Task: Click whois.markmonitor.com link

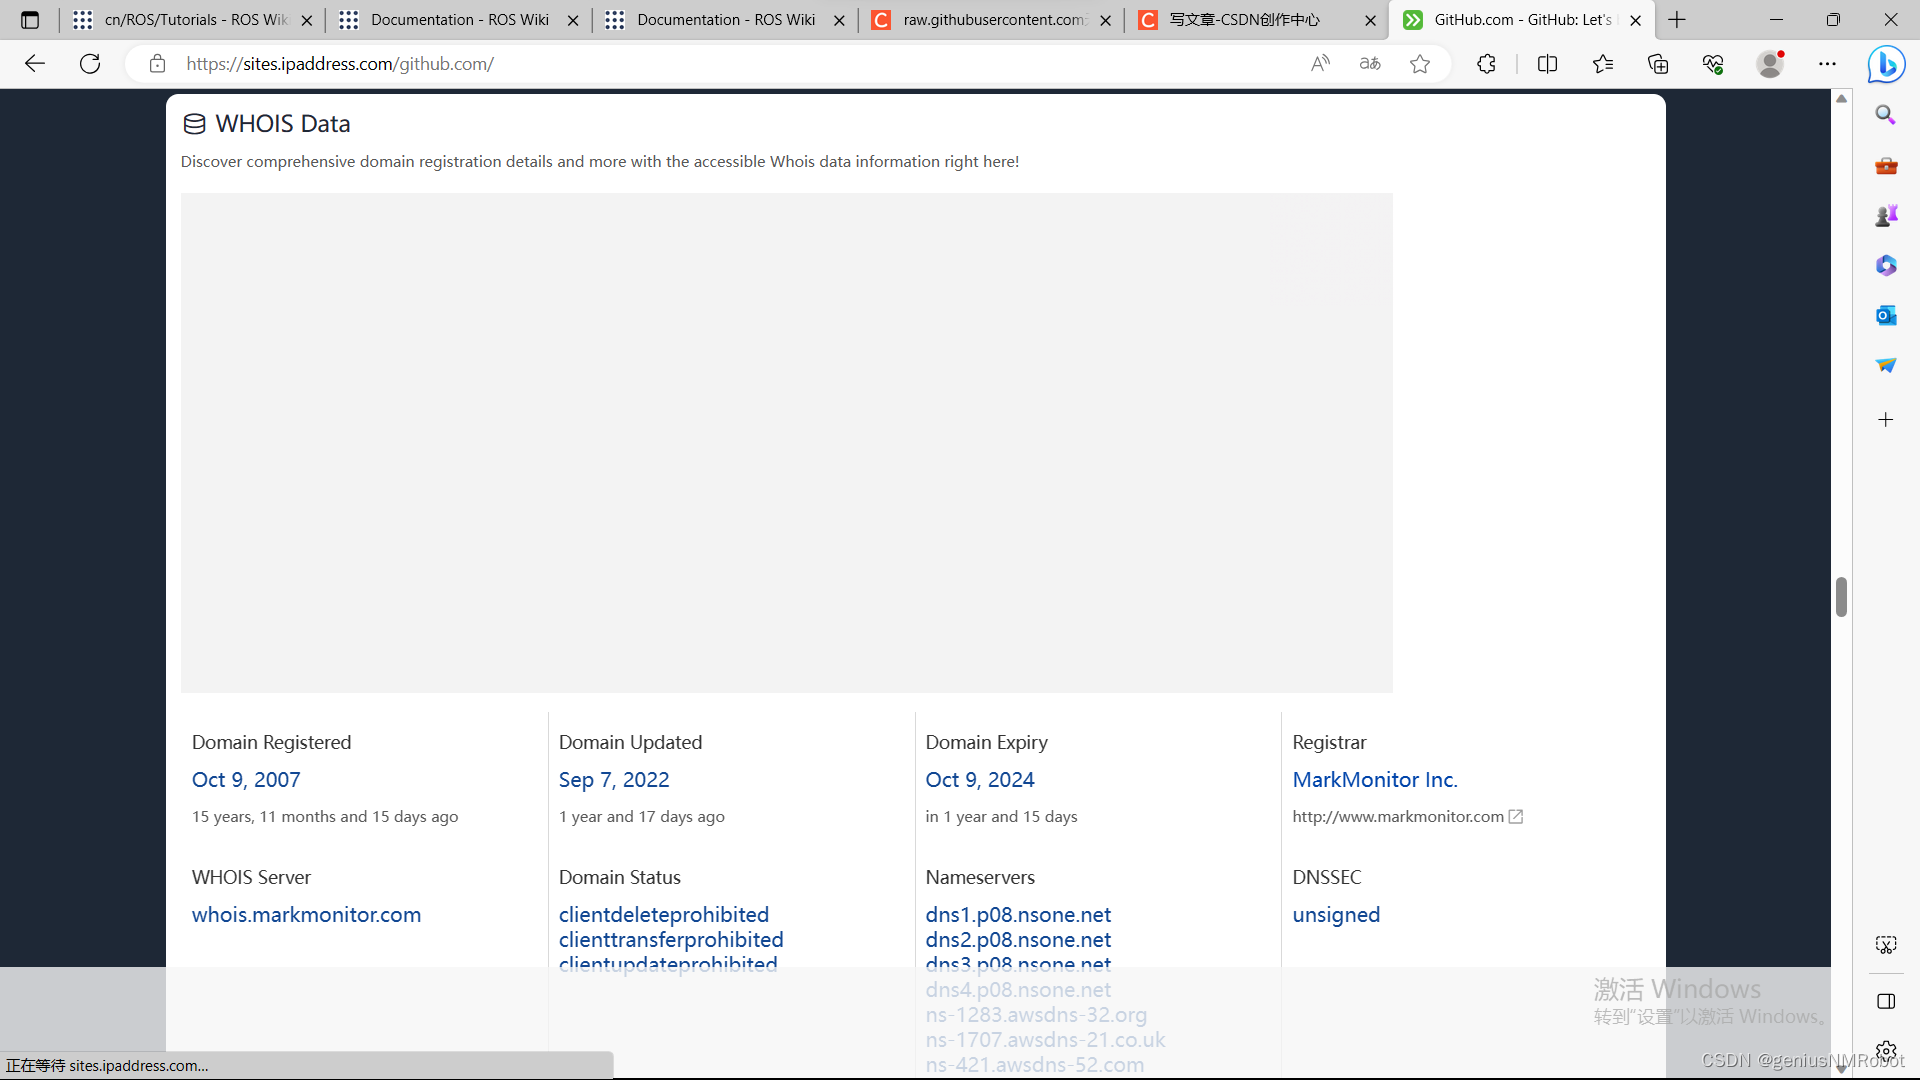Action: (x=306, y=915)
